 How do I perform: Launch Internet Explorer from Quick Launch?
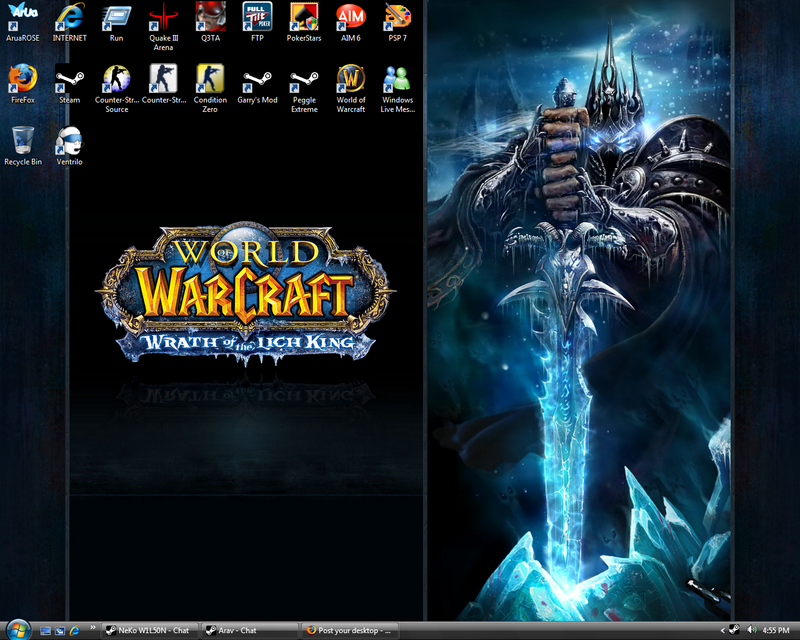[74, 631]
